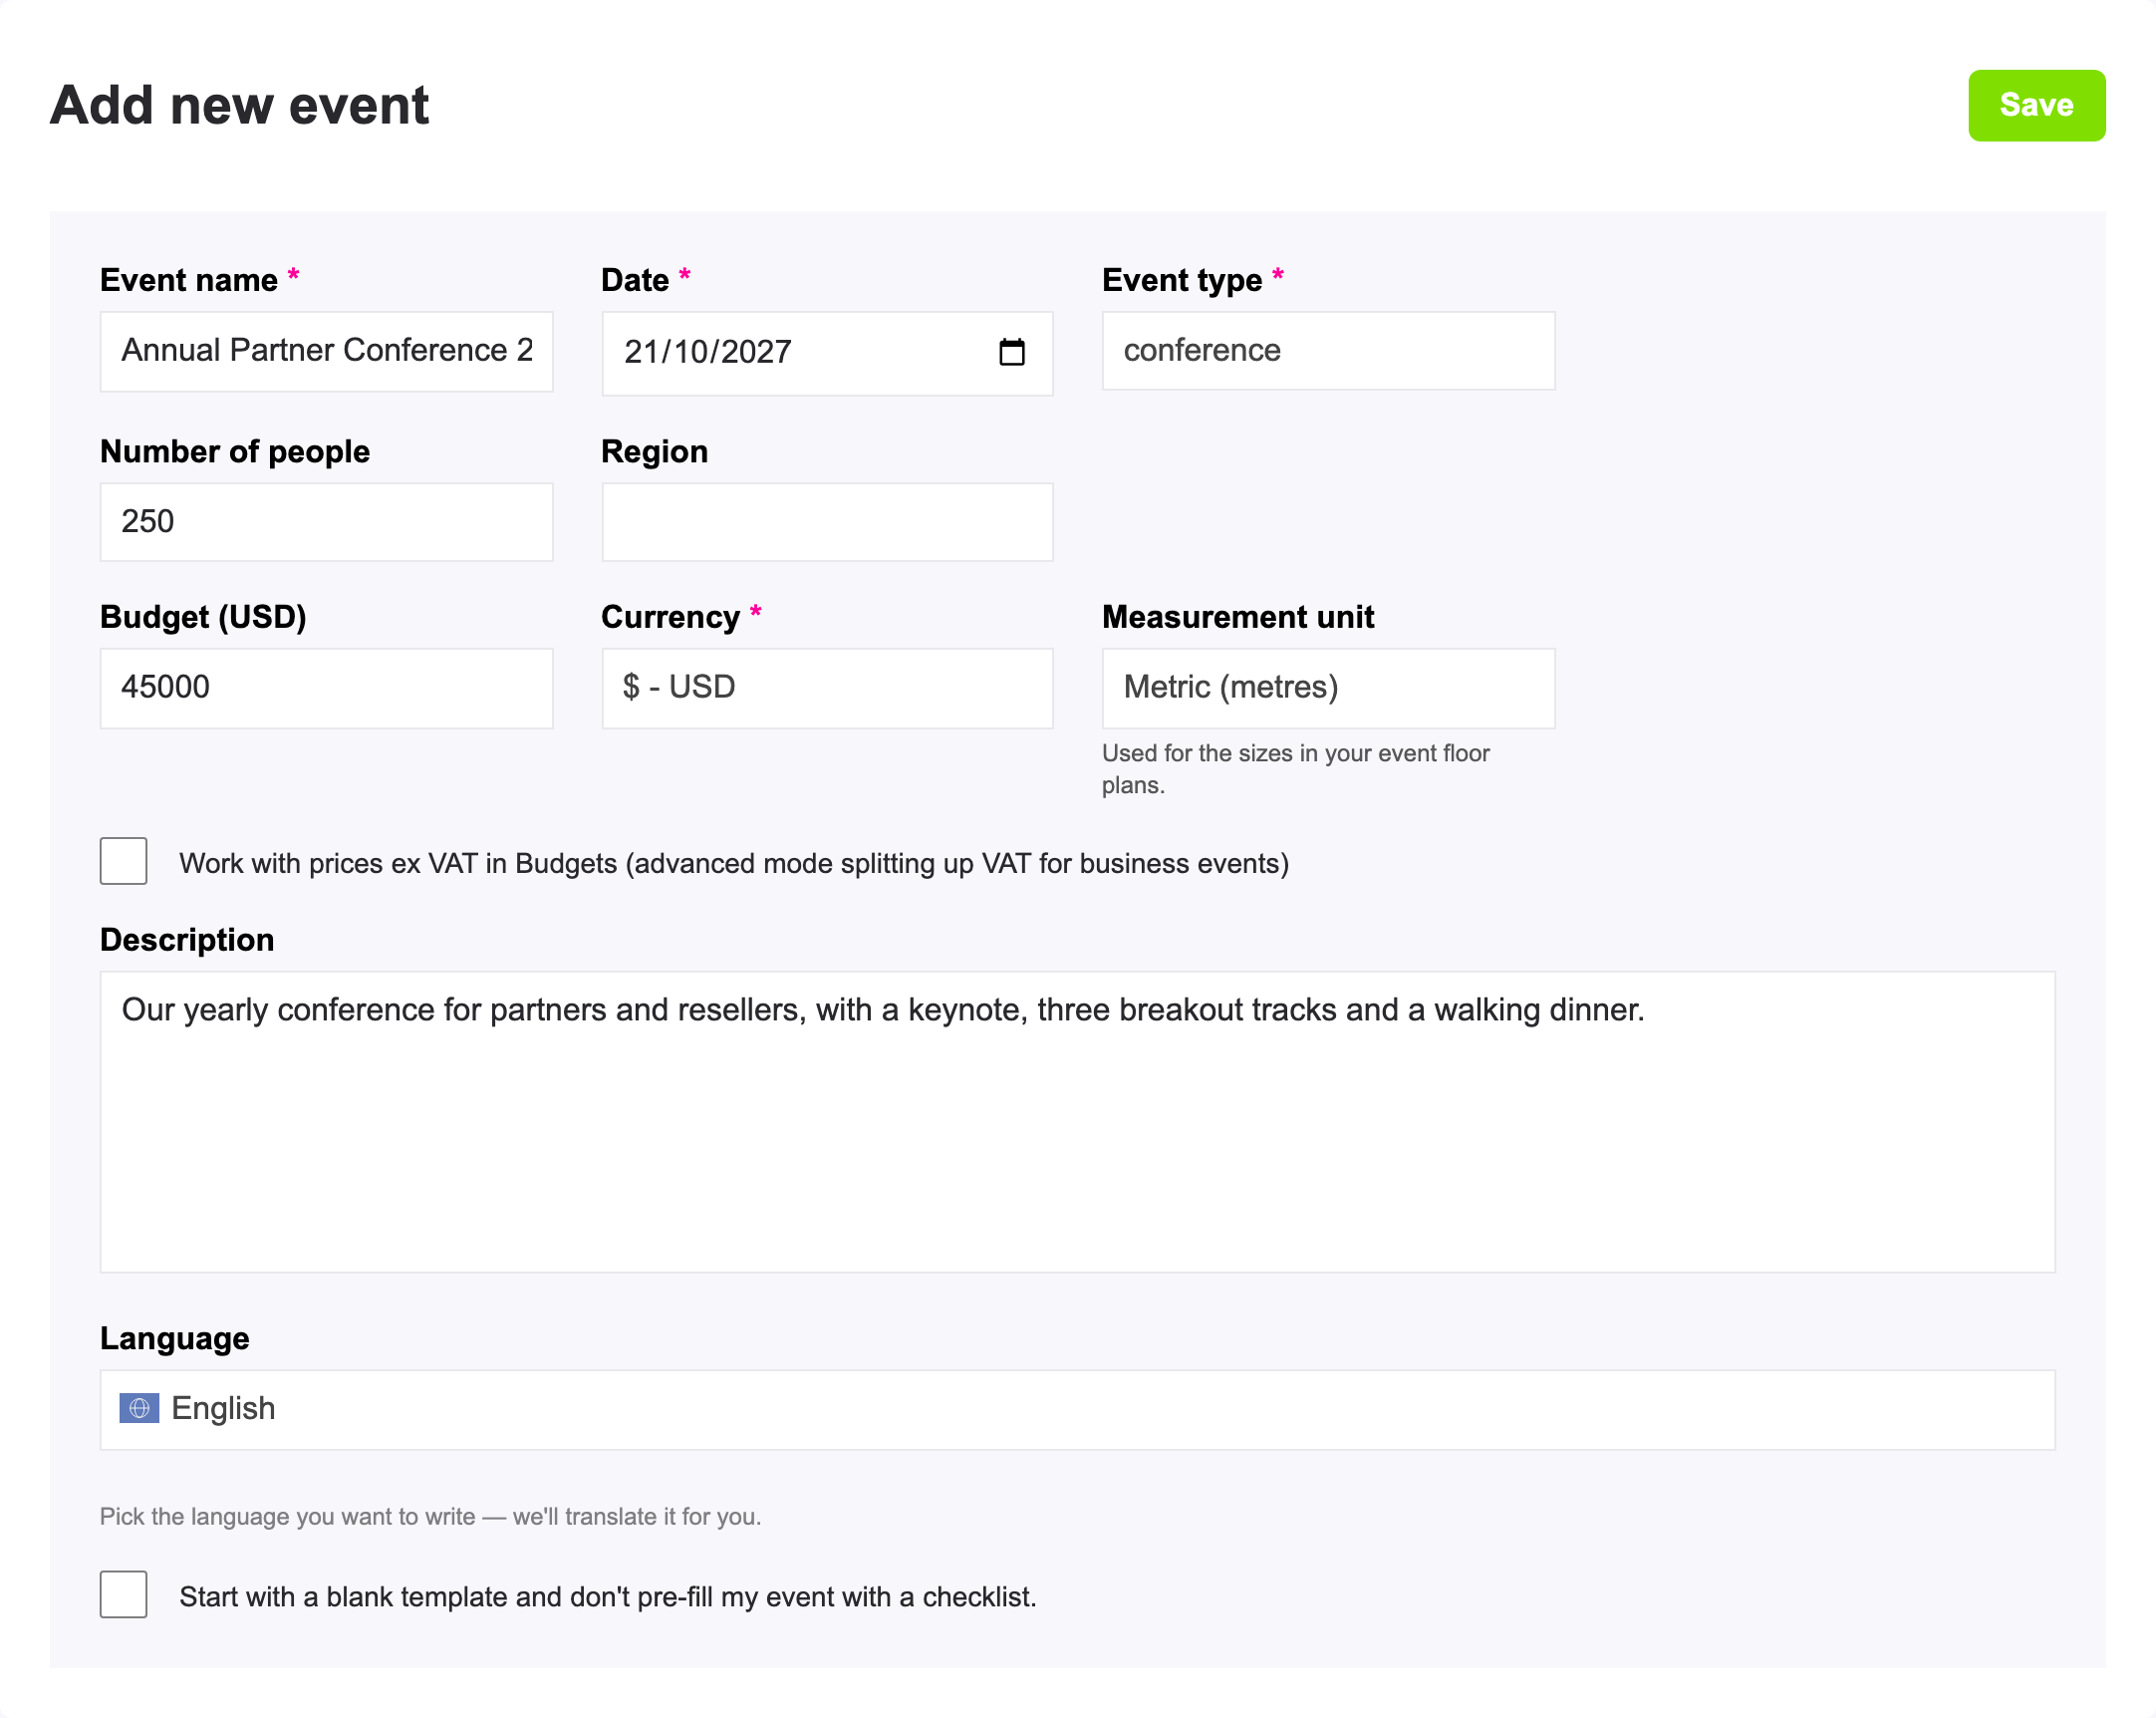Open the date picker calendar icon

1011,352
